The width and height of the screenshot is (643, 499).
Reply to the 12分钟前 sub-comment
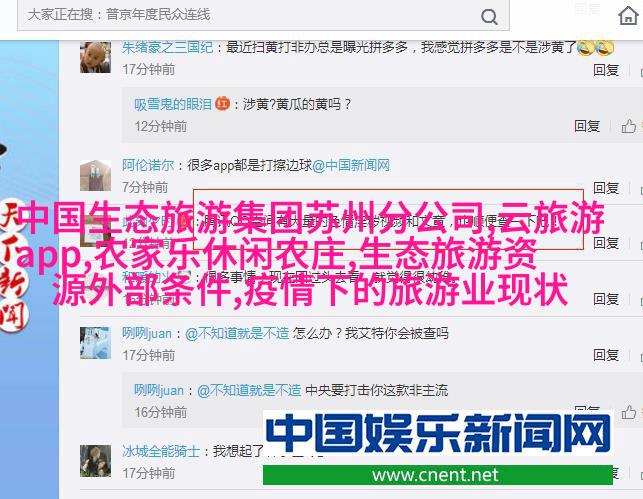coord(587,126)
